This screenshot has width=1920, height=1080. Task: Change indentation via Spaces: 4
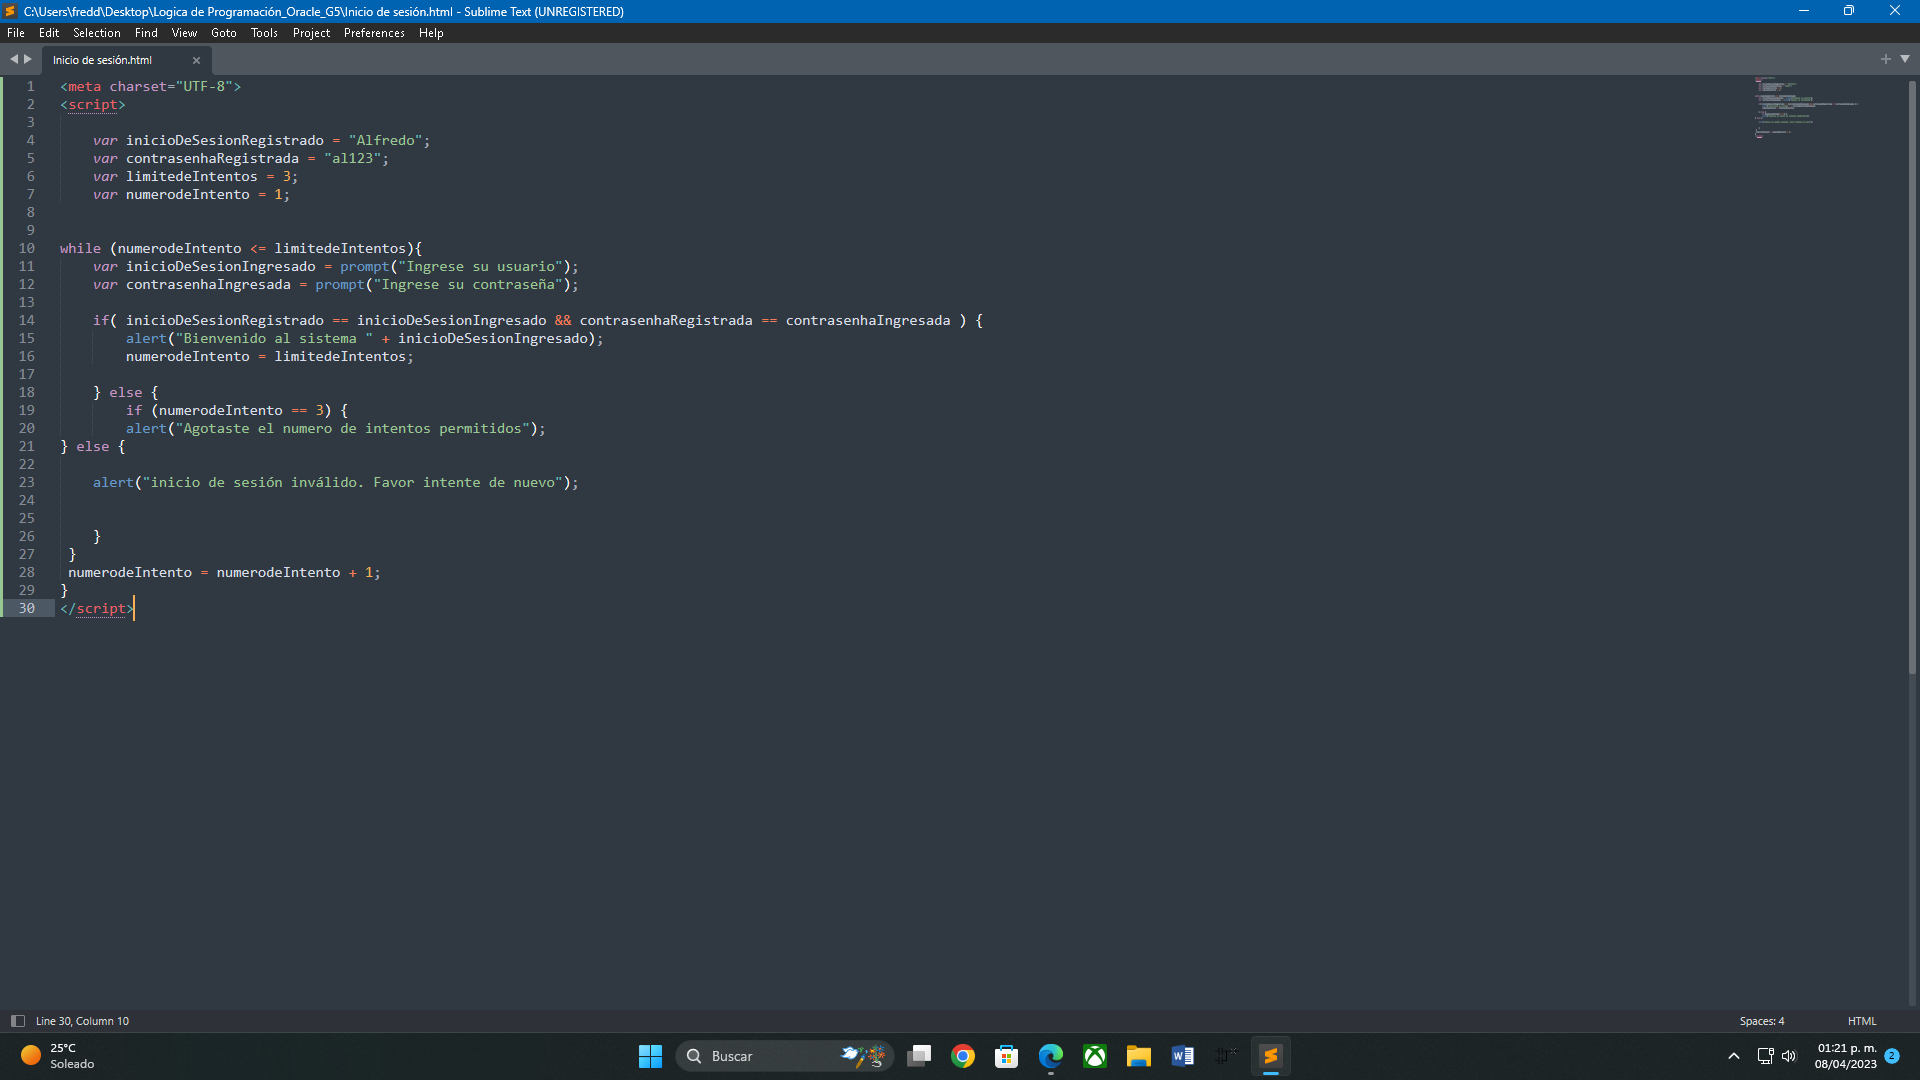pyautogui.click(x=1762, y=1021)
